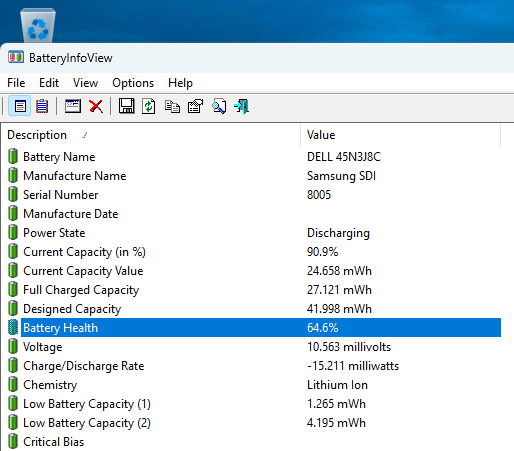Click the battery icon beside Battery Name
This screenshot has width=514, height=451.
[x=13, y=156]
